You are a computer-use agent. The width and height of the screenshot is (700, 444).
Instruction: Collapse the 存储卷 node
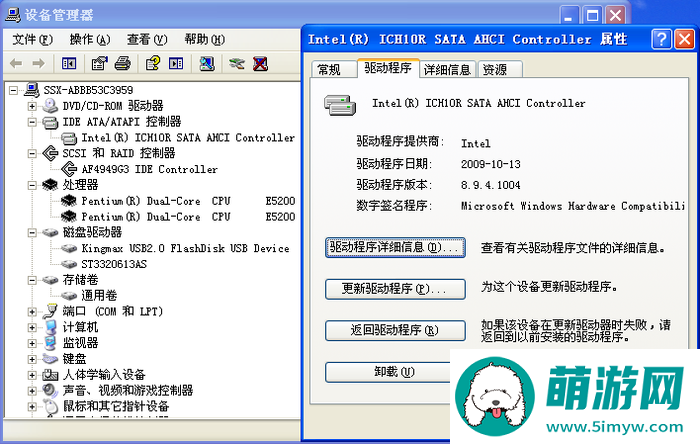(x=32, y=280)
